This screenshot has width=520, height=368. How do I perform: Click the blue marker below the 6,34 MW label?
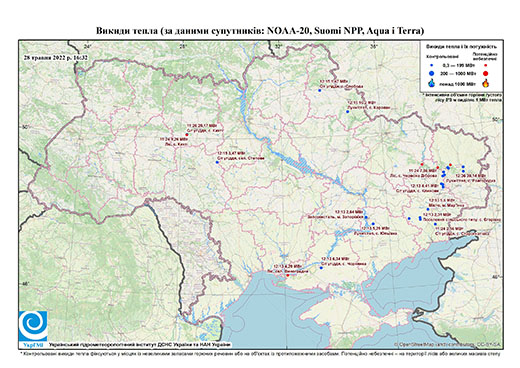(x=321, y=268)
